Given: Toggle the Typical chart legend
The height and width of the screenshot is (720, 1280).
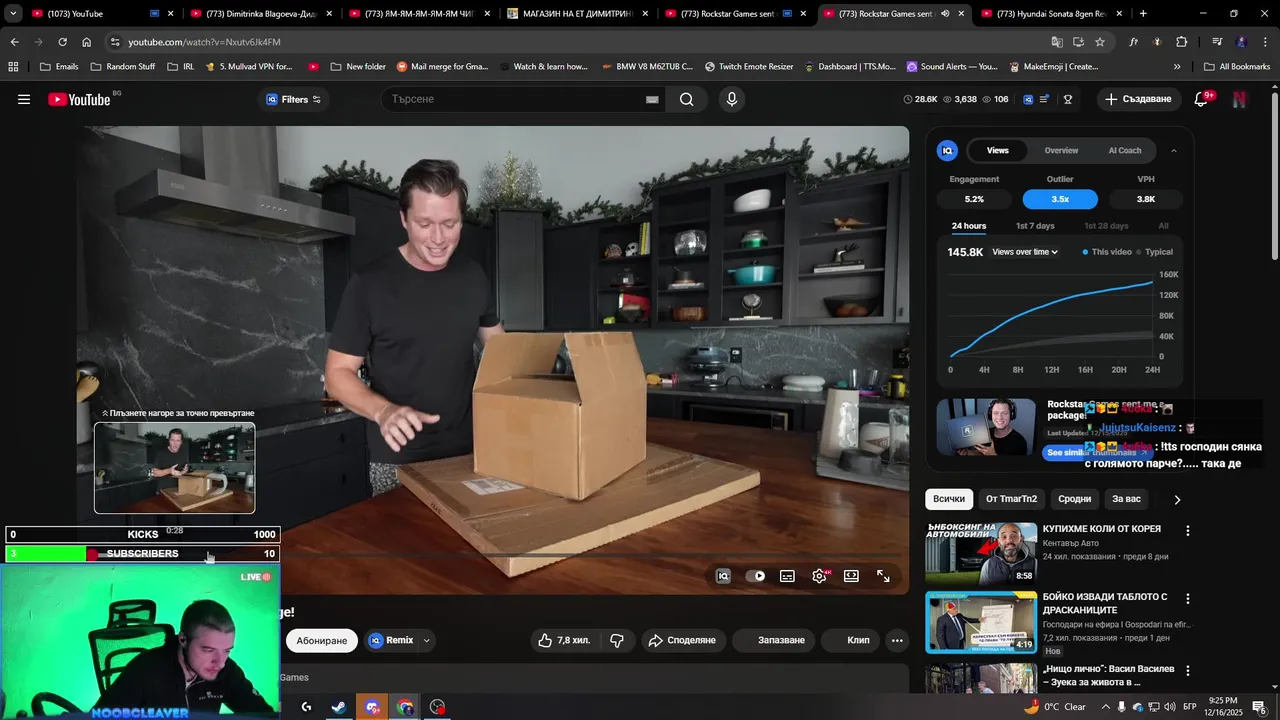Looking at the screenshot, I should [1154, 252].
